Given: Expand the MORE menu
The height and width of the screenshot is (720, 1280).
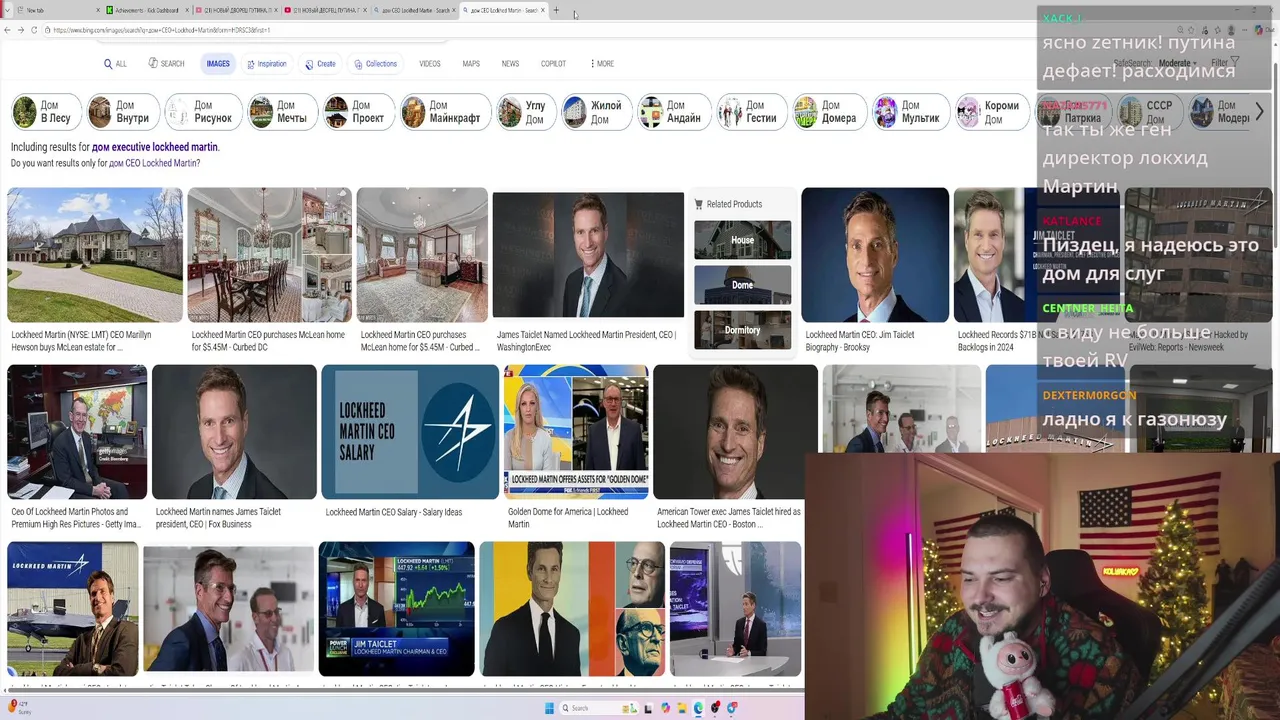Looking at the screenshot, I should pos(602,64).
